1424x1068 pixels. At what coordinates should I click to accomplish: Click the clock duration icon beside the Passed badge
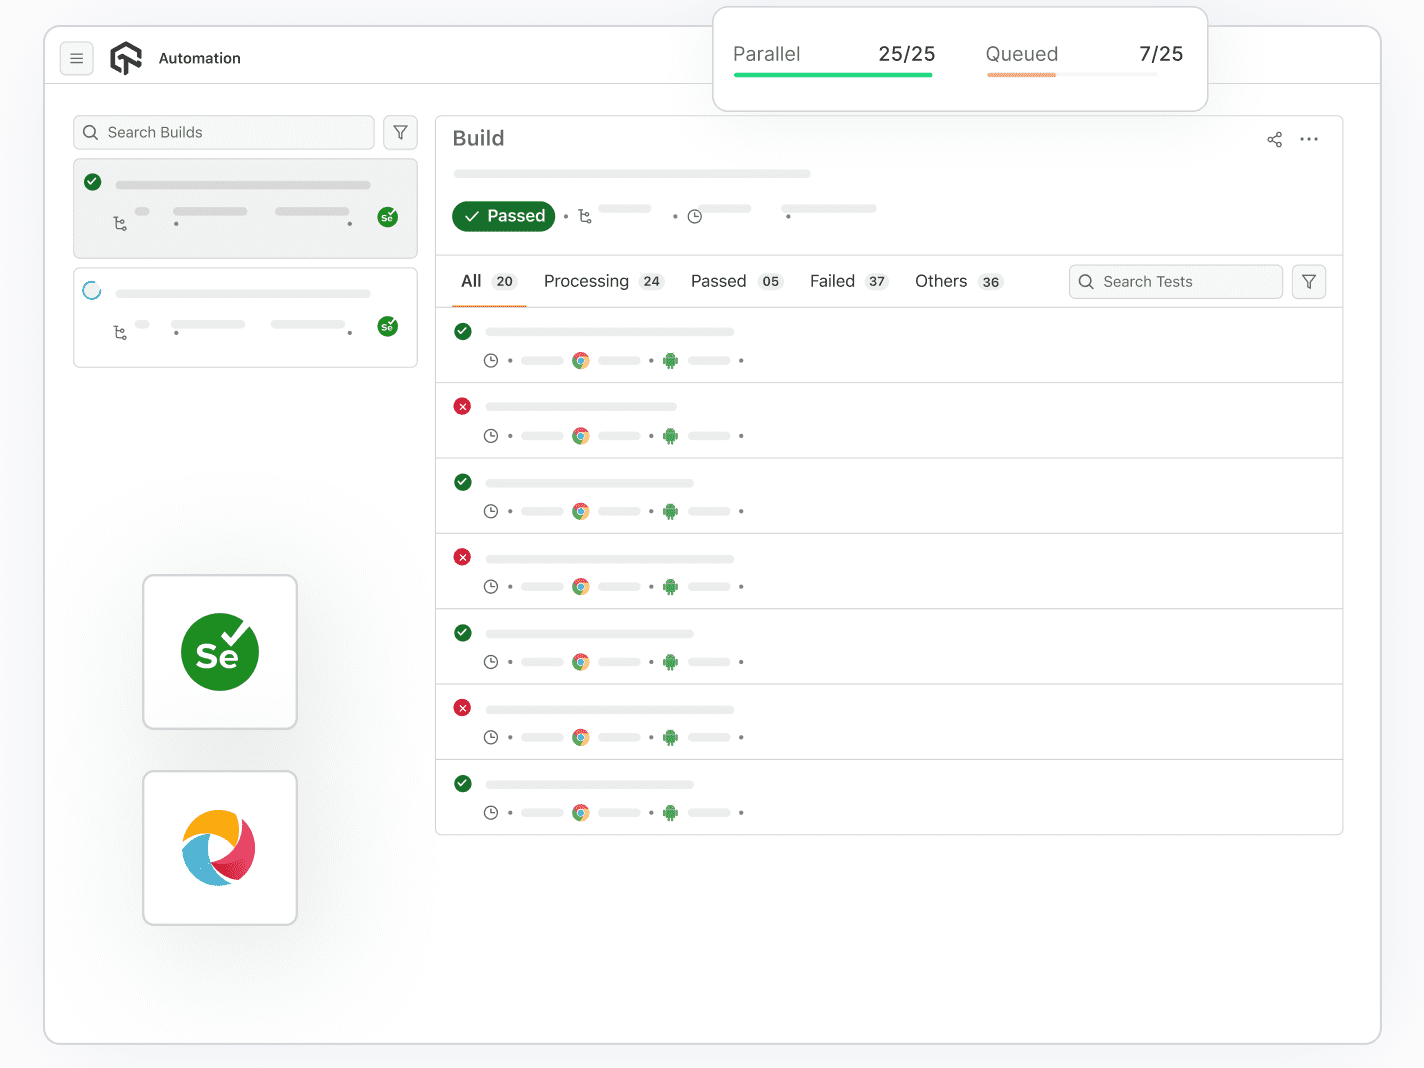[695, 215]
